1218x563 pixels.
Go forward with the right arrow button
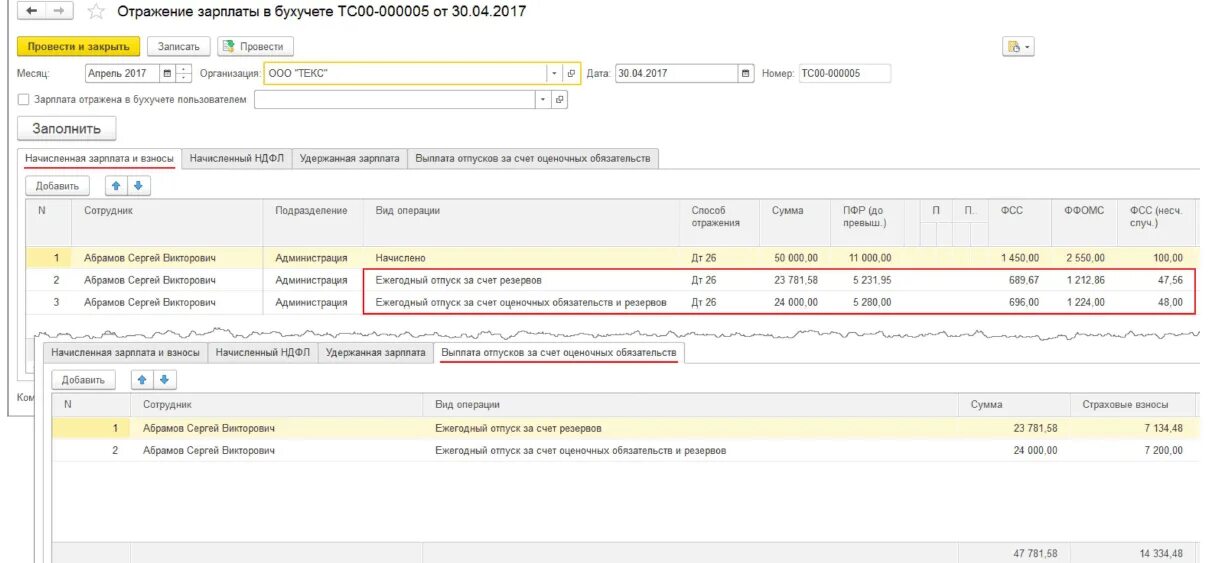(x=58, y=11)
